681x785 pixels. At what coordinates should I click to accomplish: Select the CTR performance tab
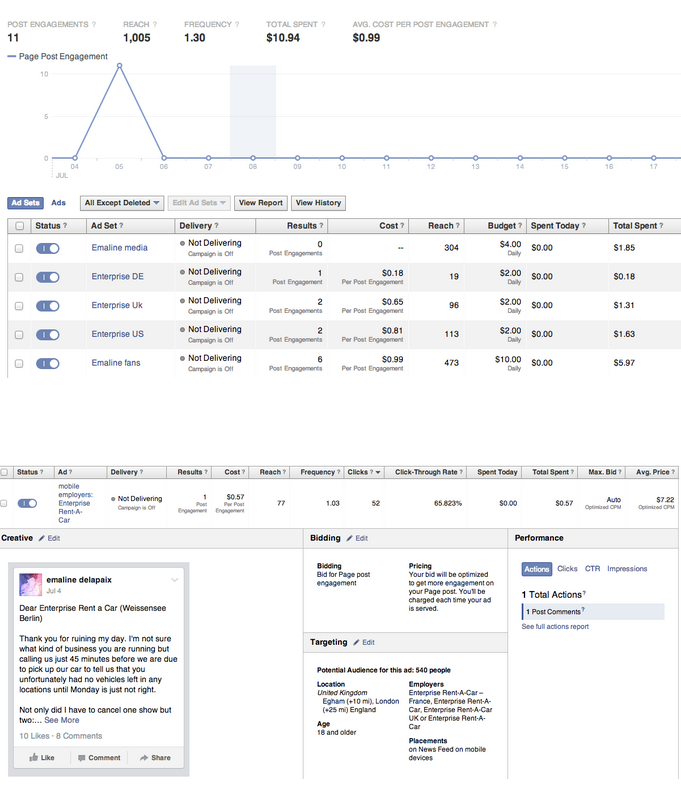coord(592,569)
